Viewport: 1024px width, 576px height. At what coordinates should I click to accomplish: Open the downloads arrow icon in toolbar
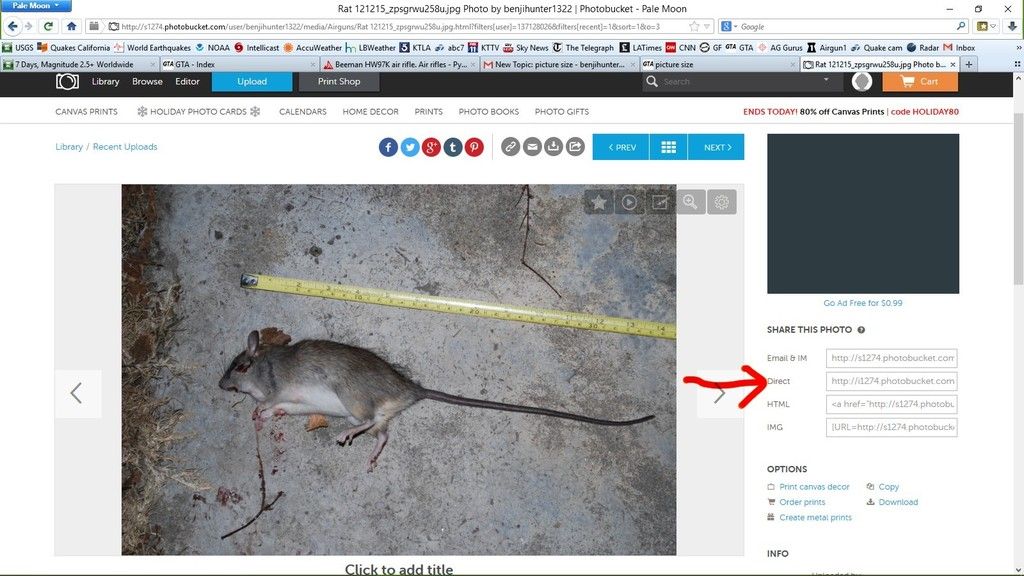coord(1012,26)
